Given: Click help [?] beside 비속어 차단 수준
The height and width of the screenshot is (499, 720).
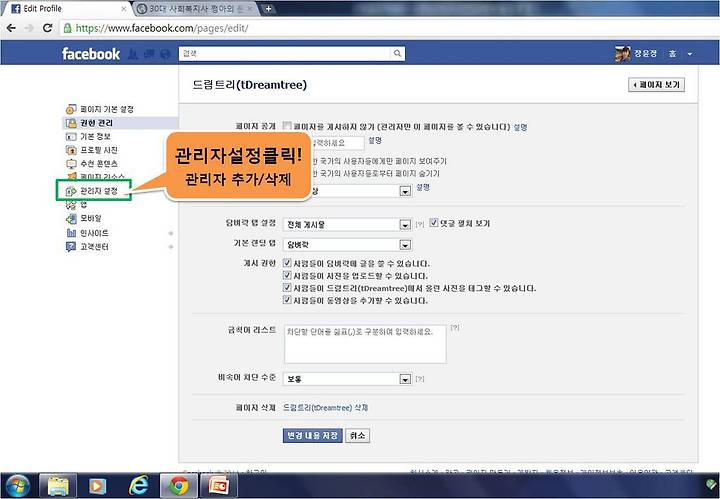Looking at the screenshot, I should 420,379.
